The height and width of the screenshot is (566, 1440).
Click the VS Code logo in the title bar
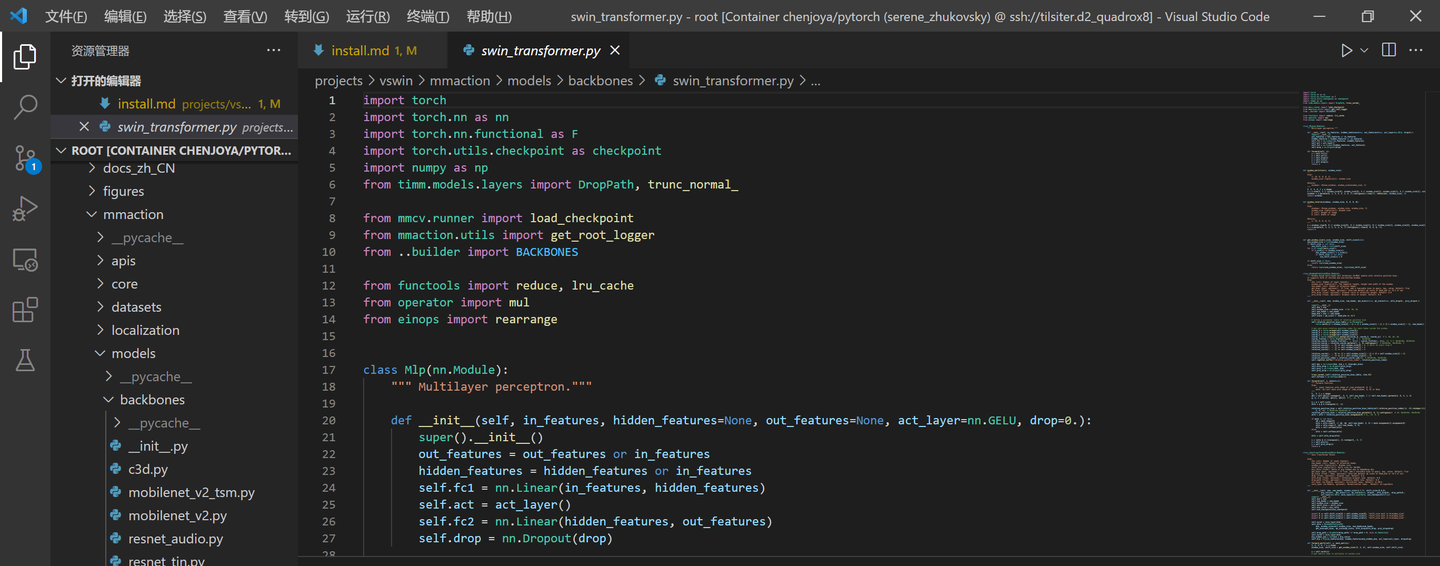tap(18, 16)
